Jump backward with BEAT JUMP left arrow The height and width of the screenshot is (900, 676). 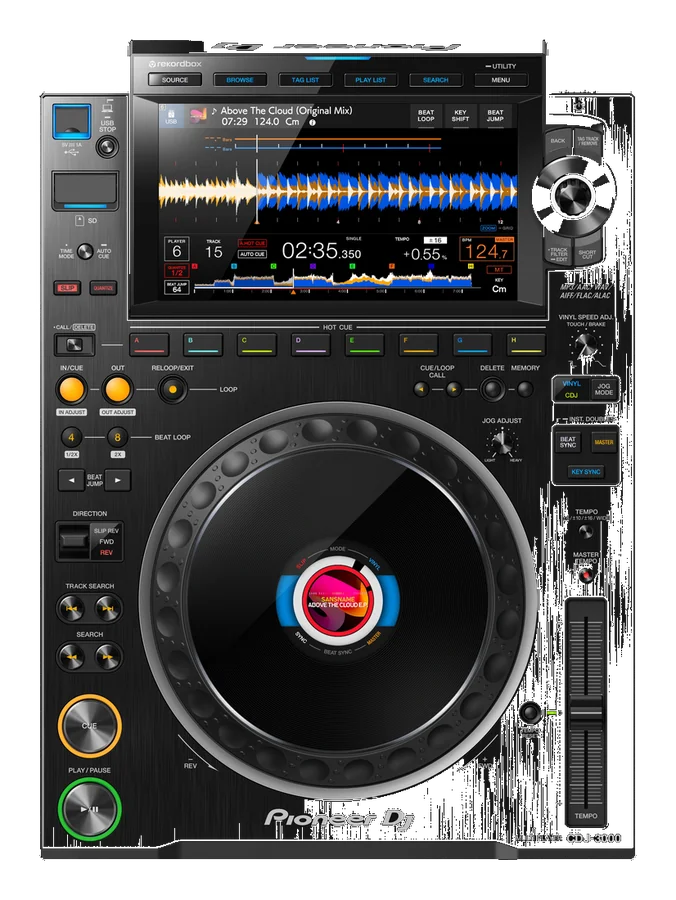(x=72, y=480)
